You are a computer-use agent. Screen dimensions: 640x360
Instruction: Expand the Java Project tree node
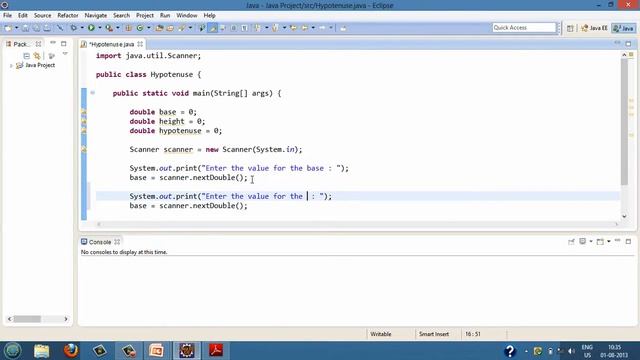click(x=11, y=65)
